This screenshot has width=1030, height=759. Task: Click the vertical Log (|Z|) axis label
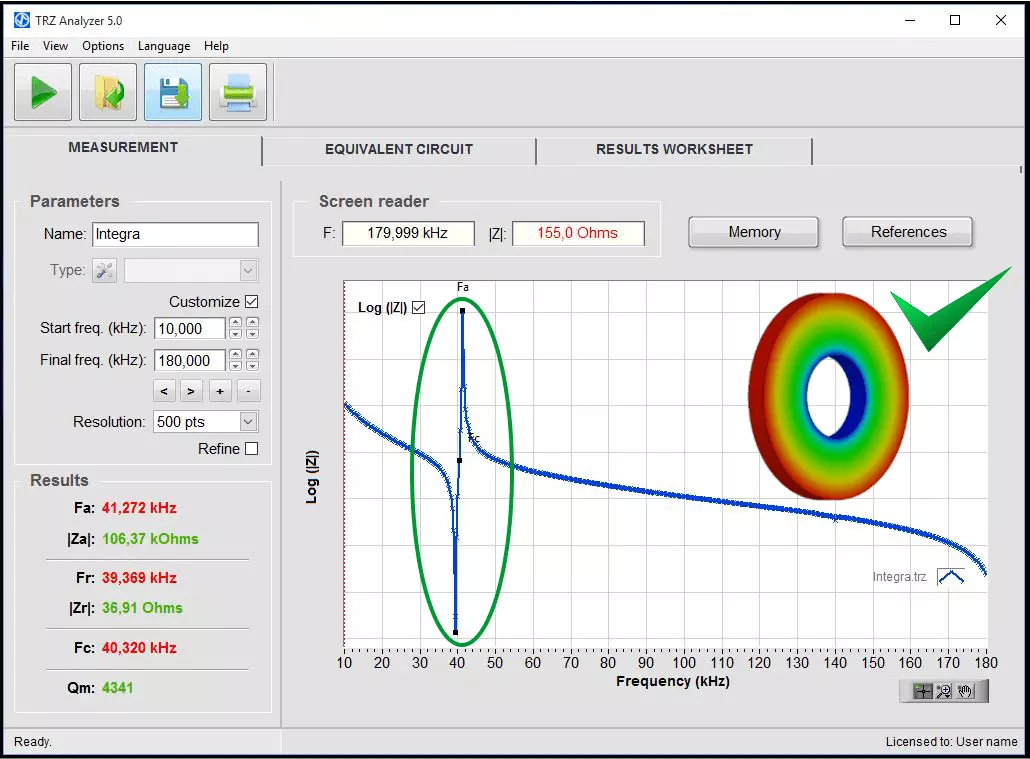[x=312, y=477]
